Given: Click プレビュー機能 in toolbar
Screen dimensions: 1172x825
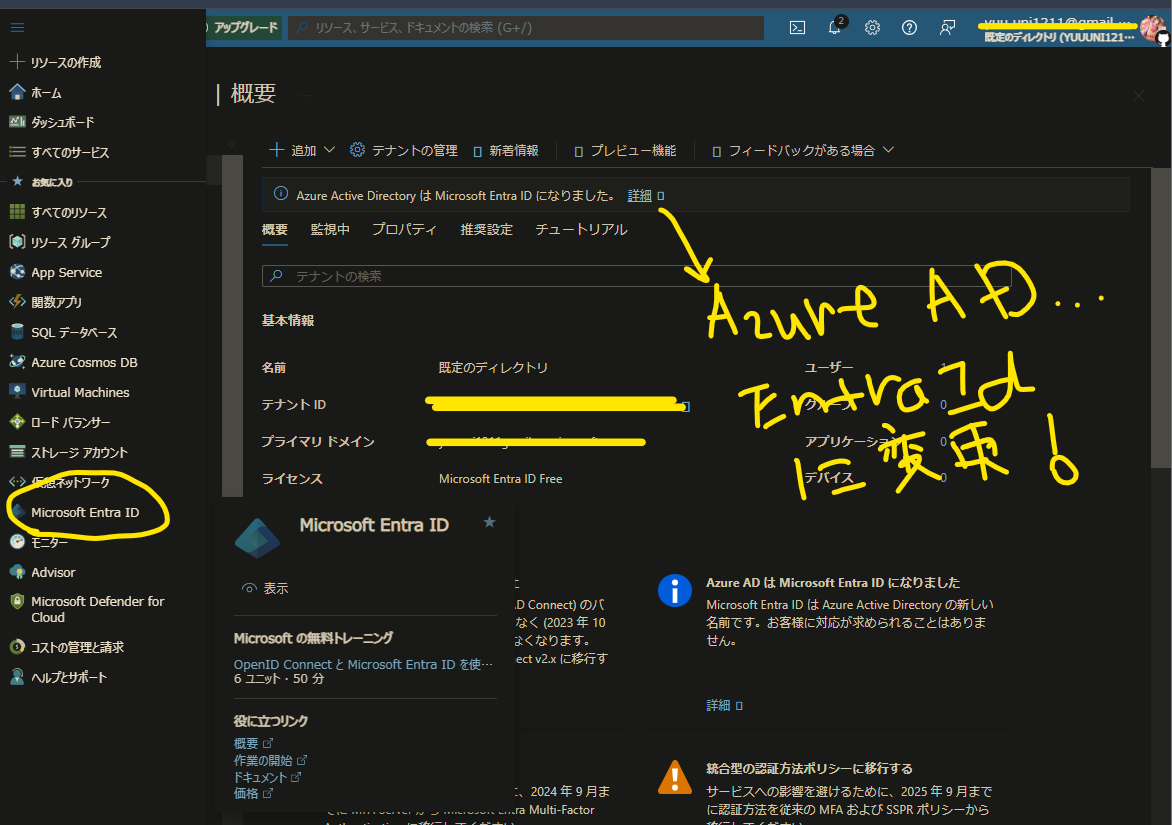Looking at the screenshot, I should pyautogui.click(x=625, y=150).
